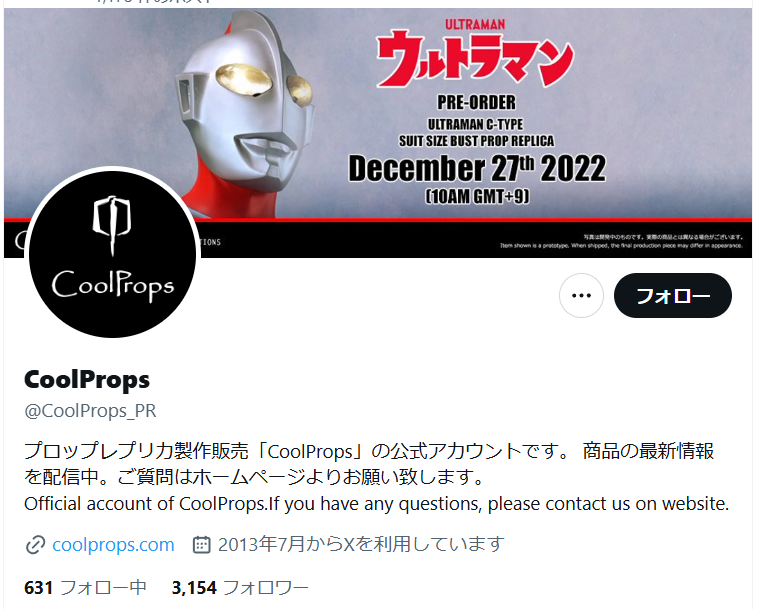Open the three-dot more options menu
Image resolution: width=759 pixels, height=609 pixels.
pyautogui.click(x=581, y=295)
